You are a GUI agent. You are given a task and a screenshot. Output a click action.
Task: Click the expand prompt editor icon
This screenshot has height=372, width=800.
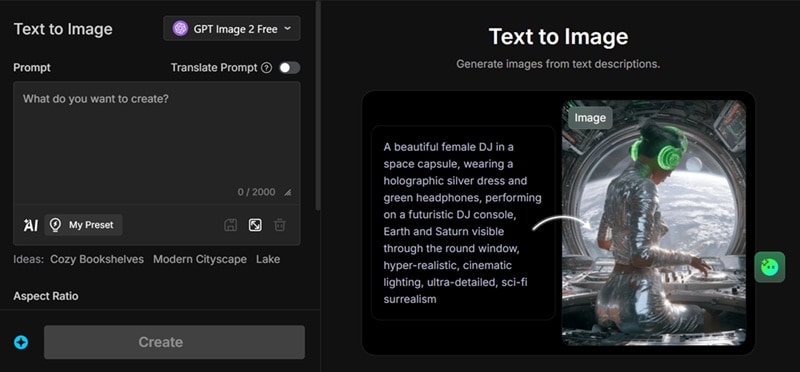(255, 225)
